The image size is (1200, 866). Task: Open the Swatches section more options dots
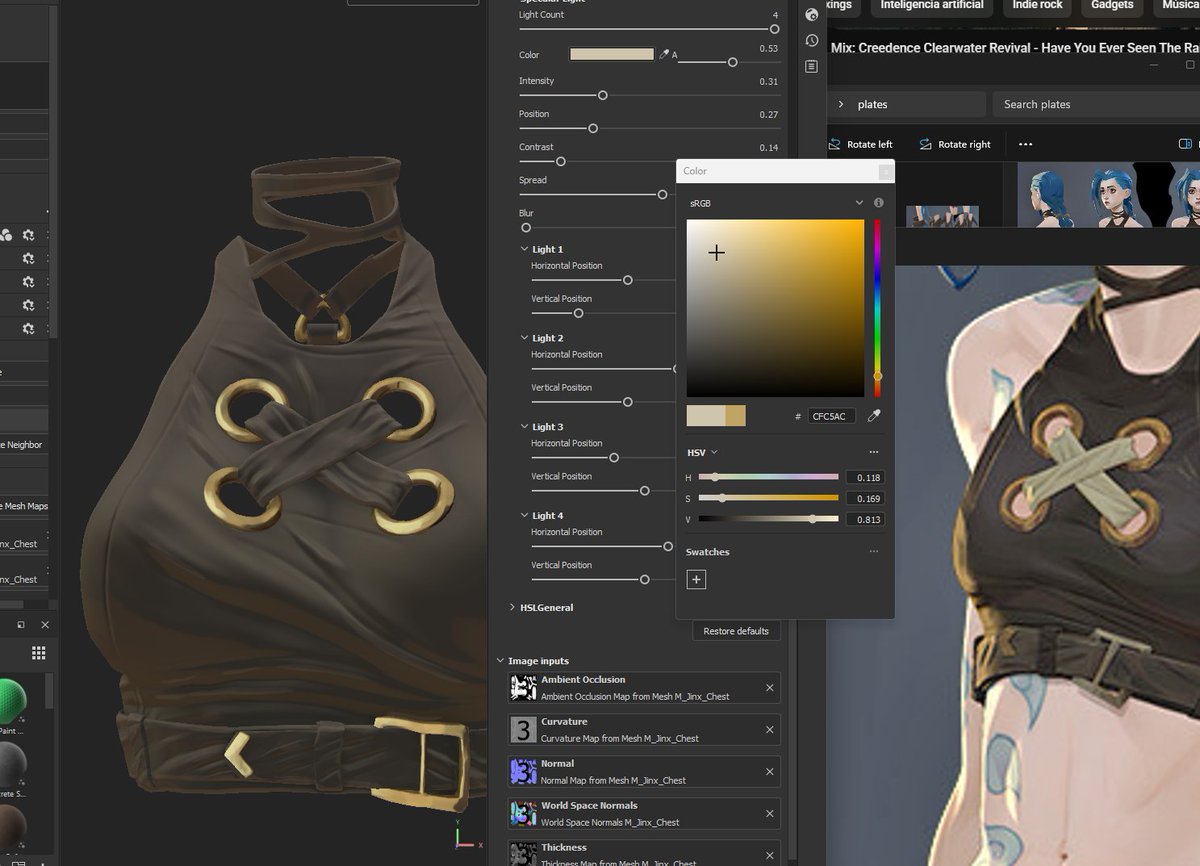click(x=874, y=551)
